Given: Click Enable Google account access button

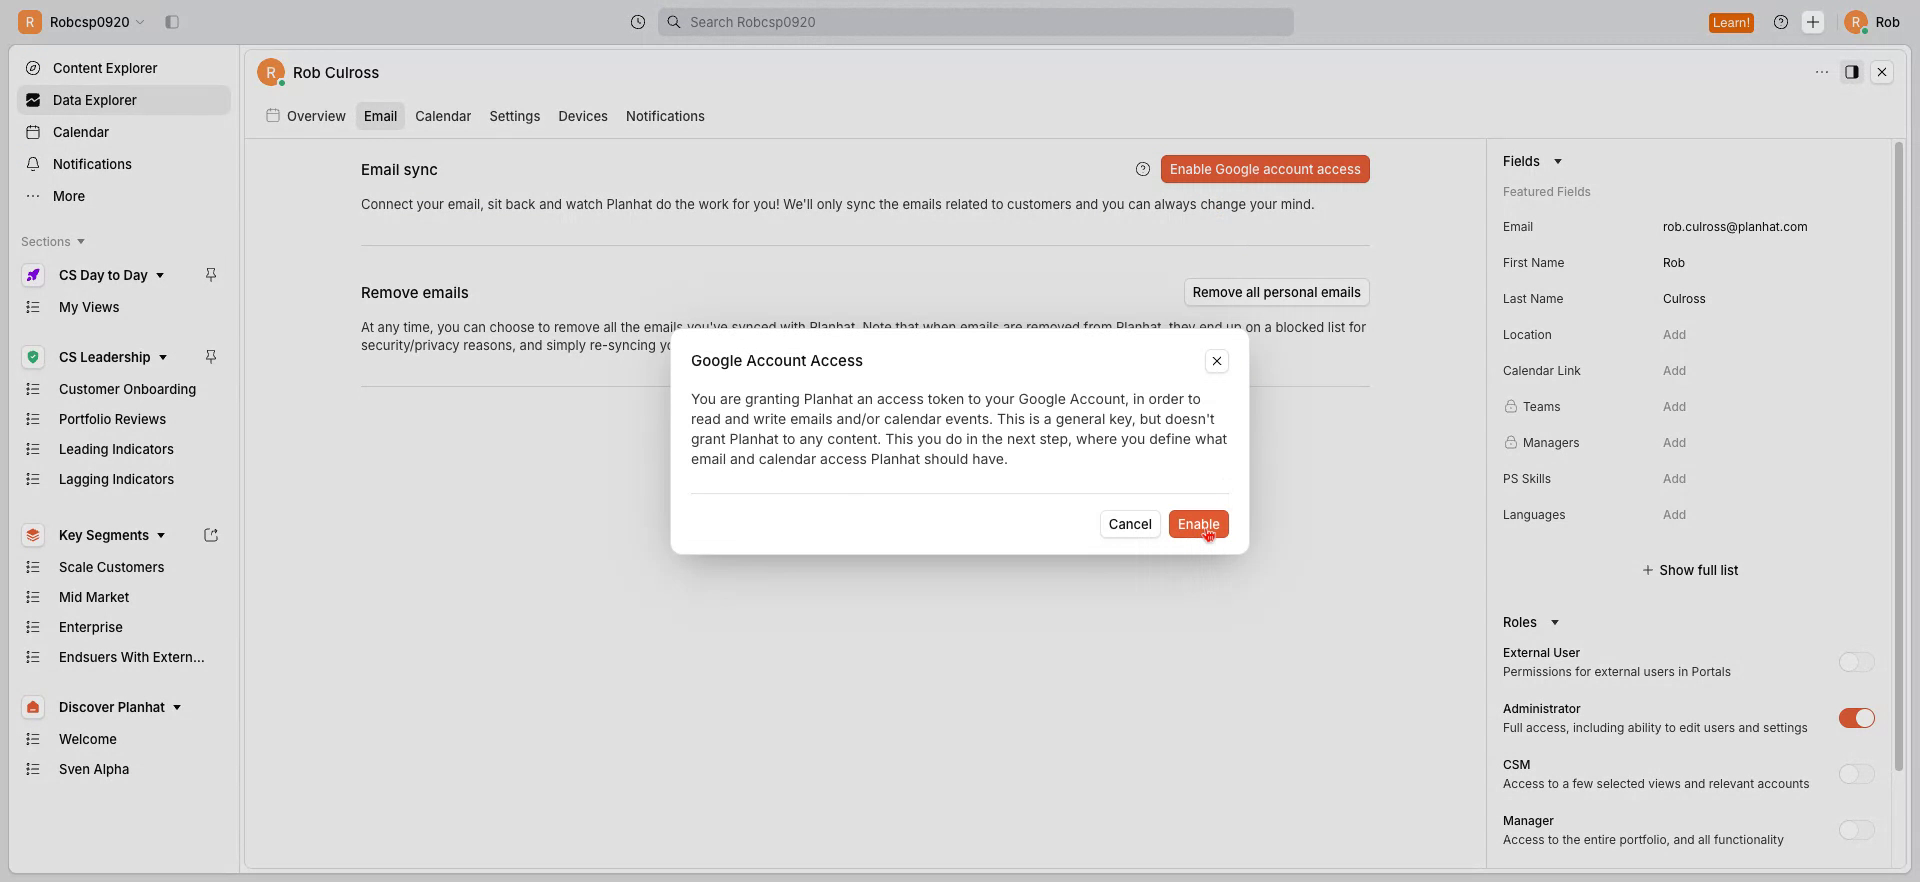Looking at the screenshot, I should click(x=1265, y=169).
